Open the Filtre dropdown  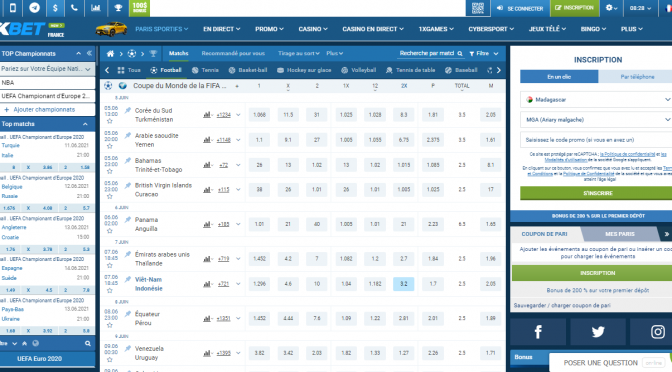pyautogui.click(x=484, y=54)
